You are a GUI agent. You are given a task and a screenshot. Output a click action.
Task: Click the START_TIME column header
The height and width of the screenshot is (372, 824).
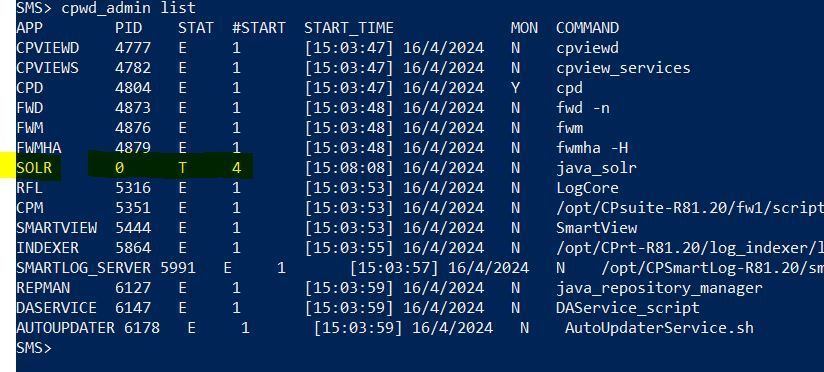point(348,28)
